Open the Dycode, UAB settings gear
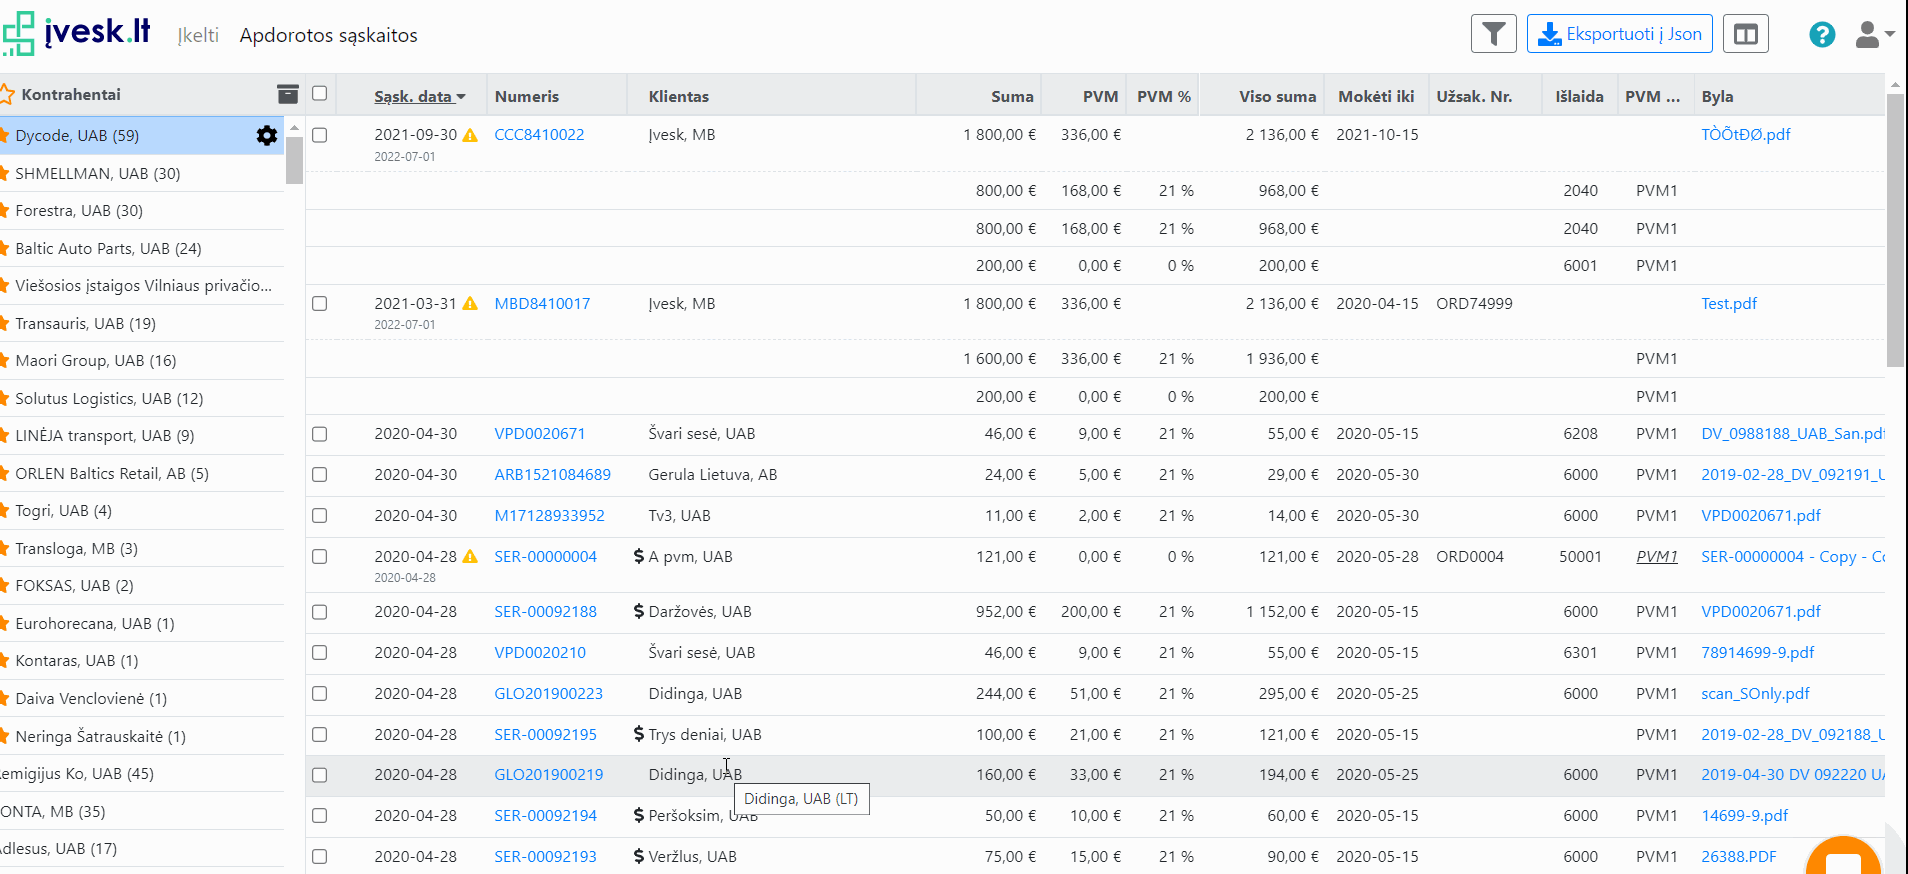1908x874 pixels. tap(267, 135)
